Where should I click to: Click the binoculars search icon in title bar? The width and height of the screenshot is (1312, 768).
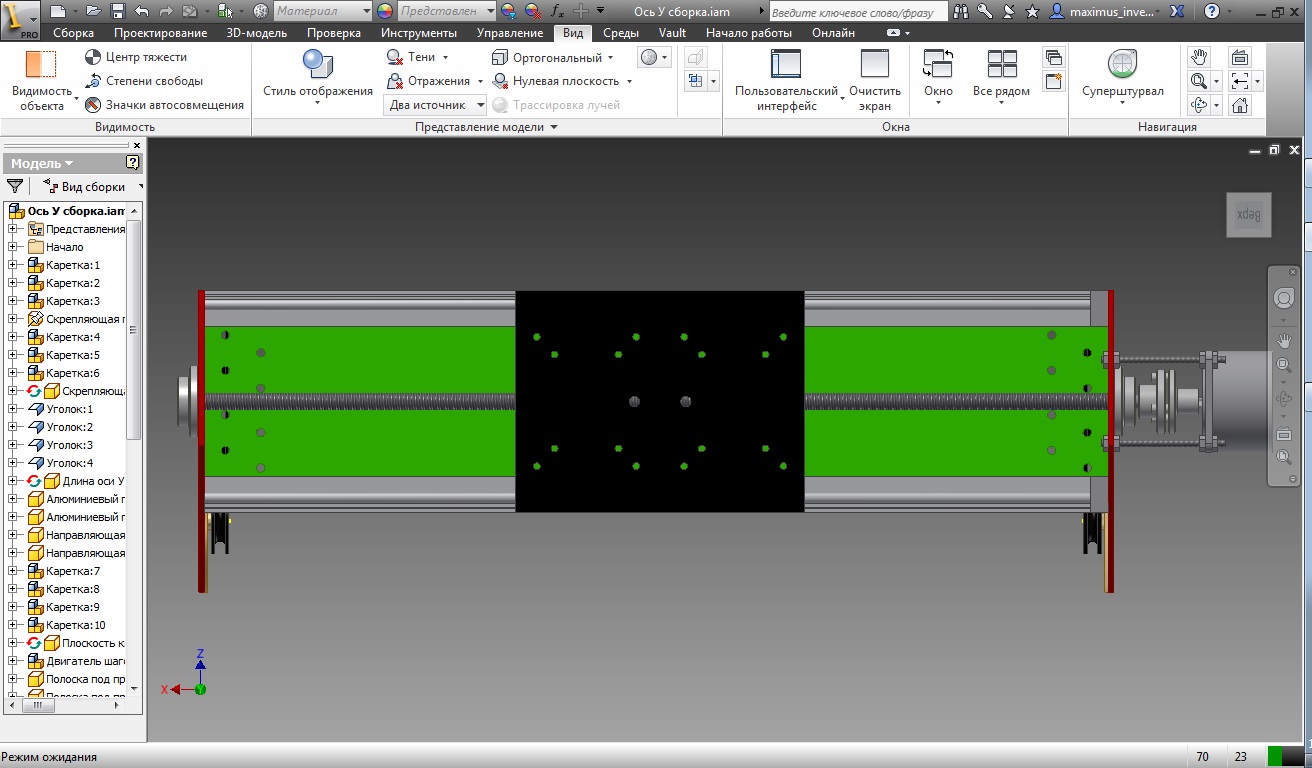click(961, 11)
